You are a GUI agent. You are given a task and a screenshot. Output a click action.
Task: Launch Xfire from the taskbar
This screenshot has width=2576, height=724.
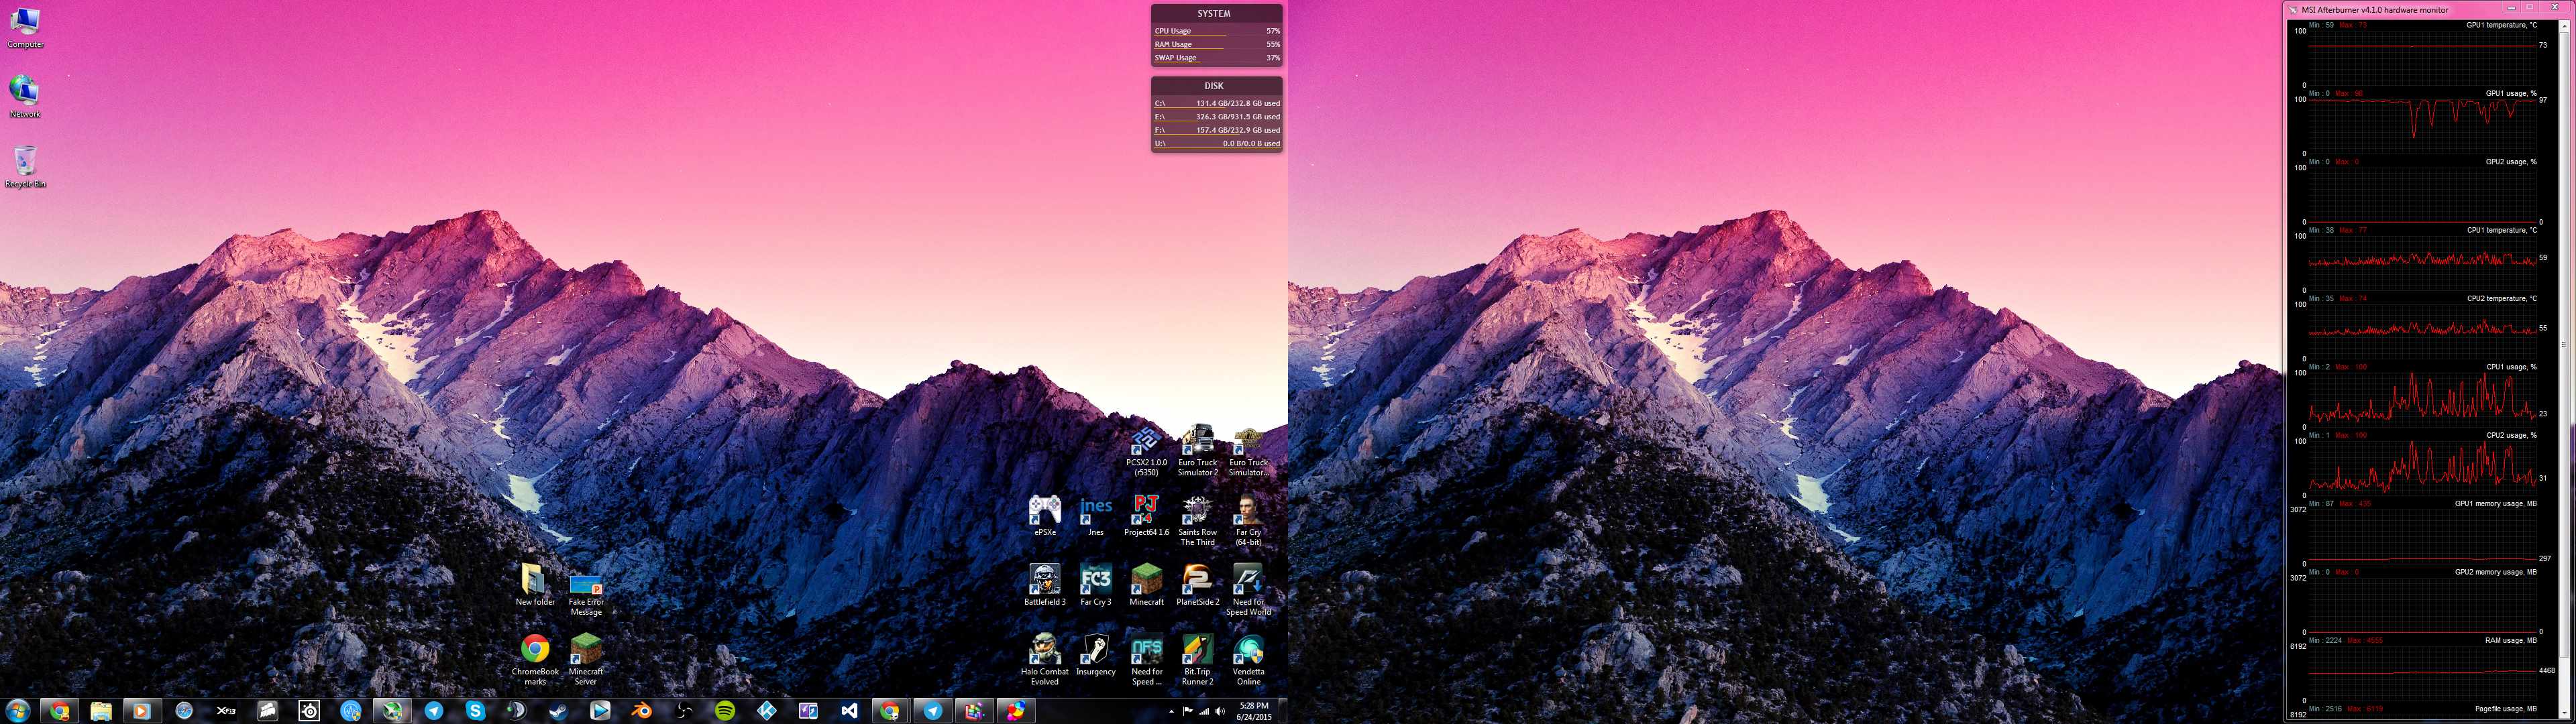(226, 711)
